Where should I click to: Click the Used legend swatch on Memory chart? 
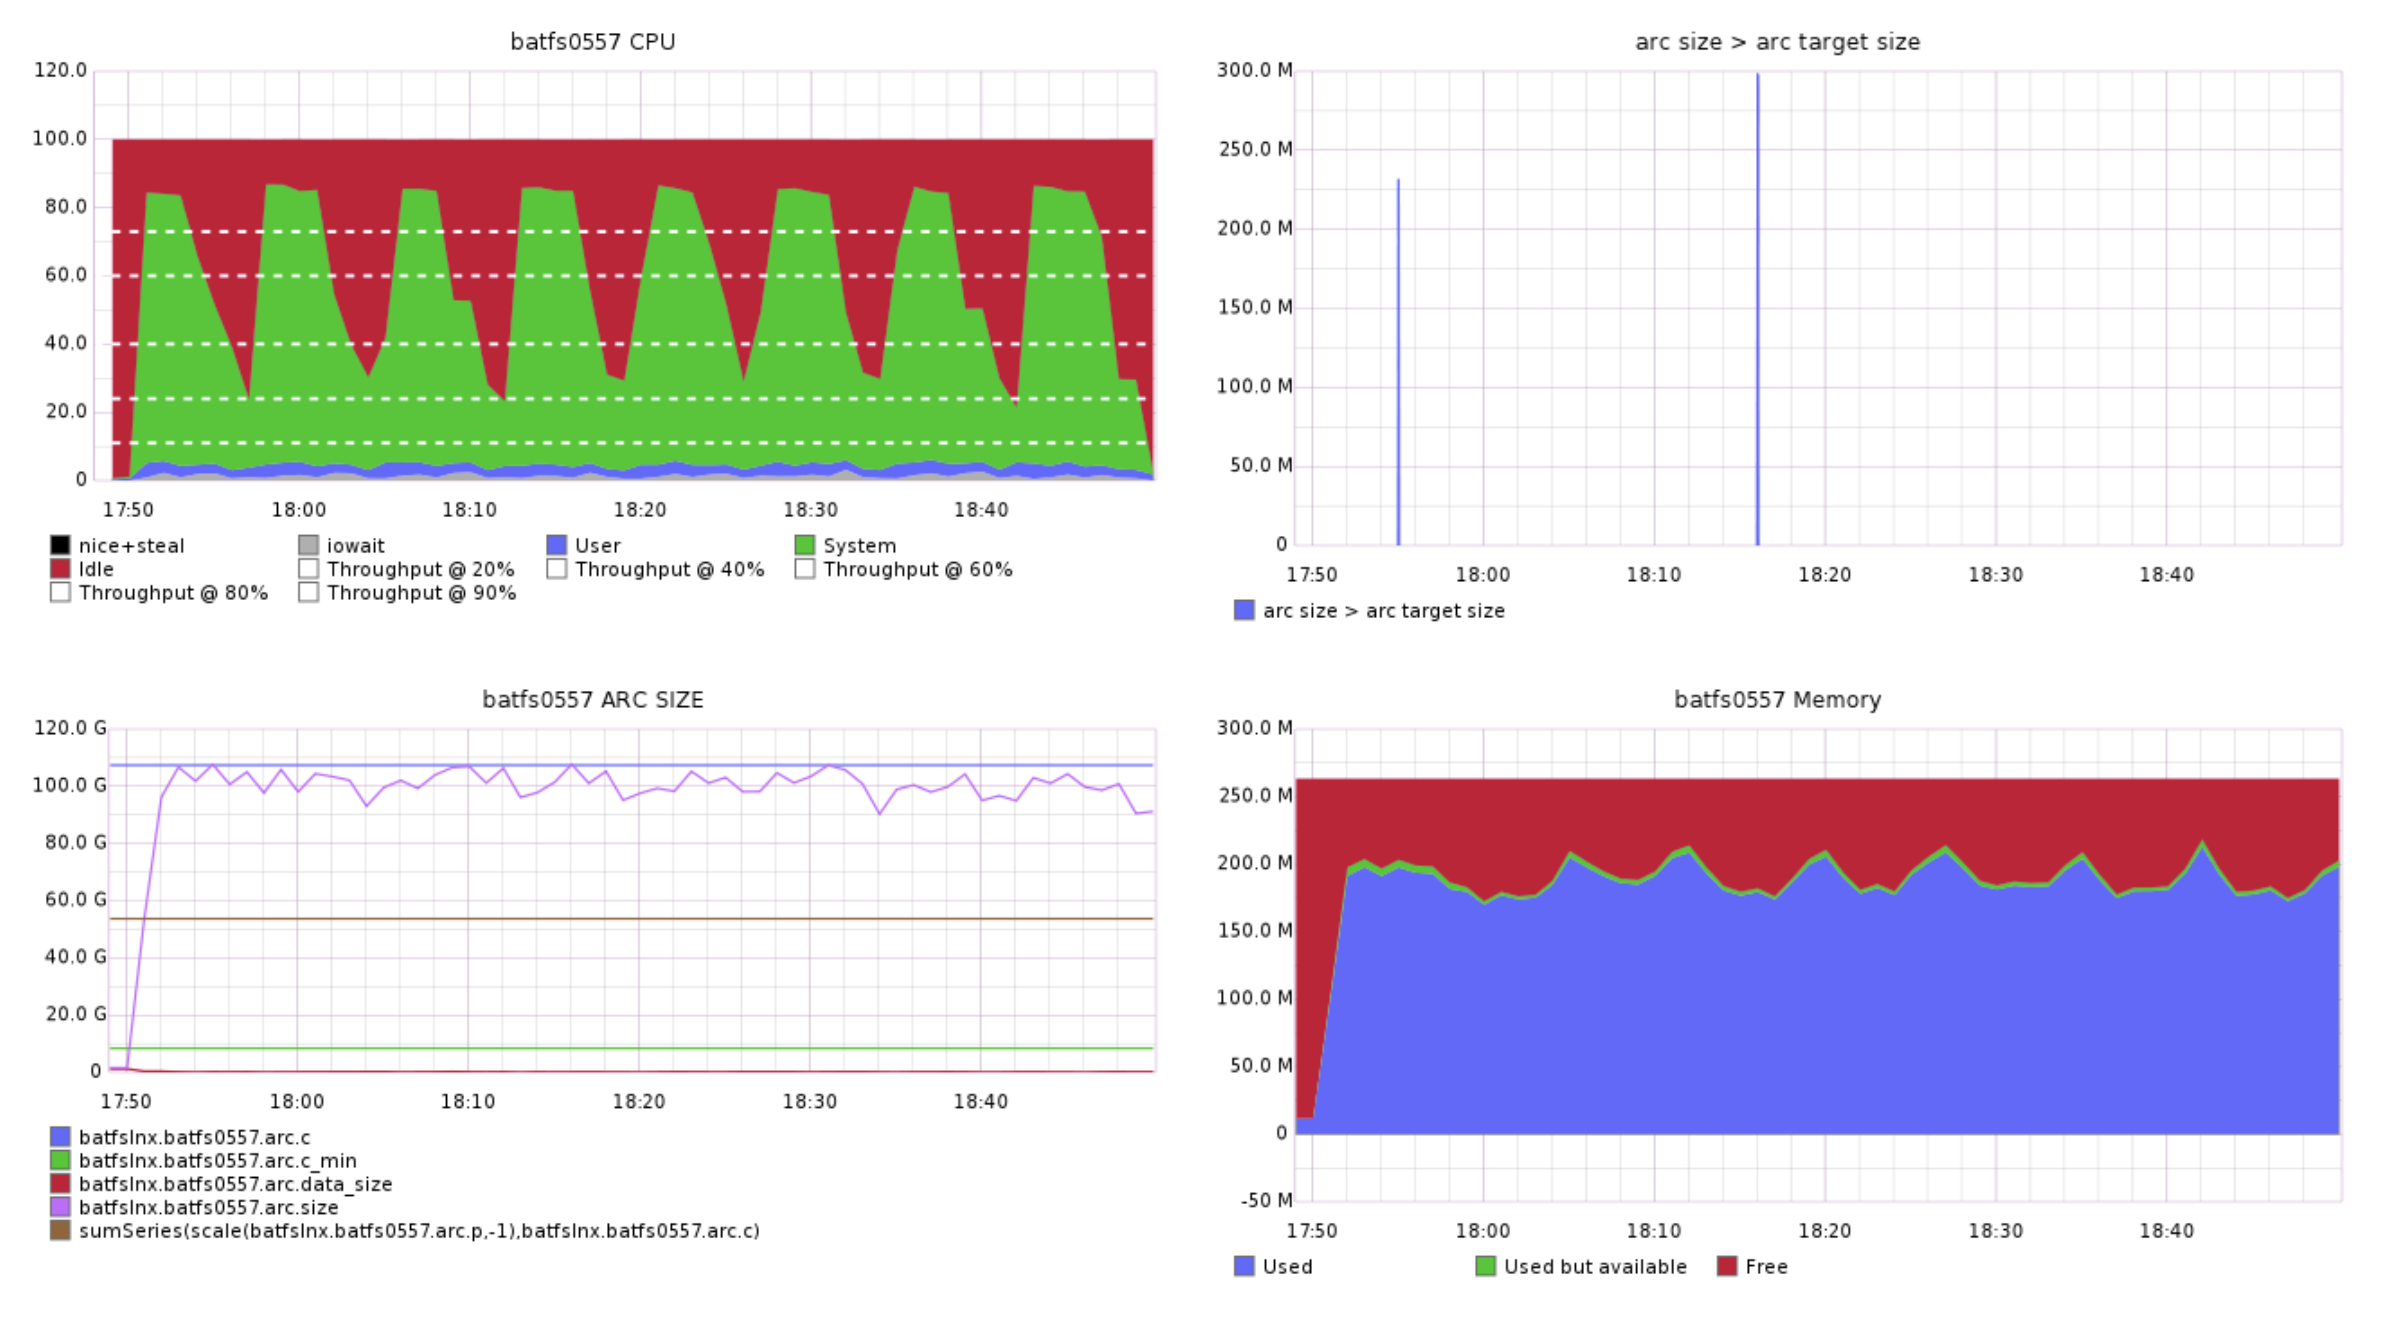tap(1243, 1266)
